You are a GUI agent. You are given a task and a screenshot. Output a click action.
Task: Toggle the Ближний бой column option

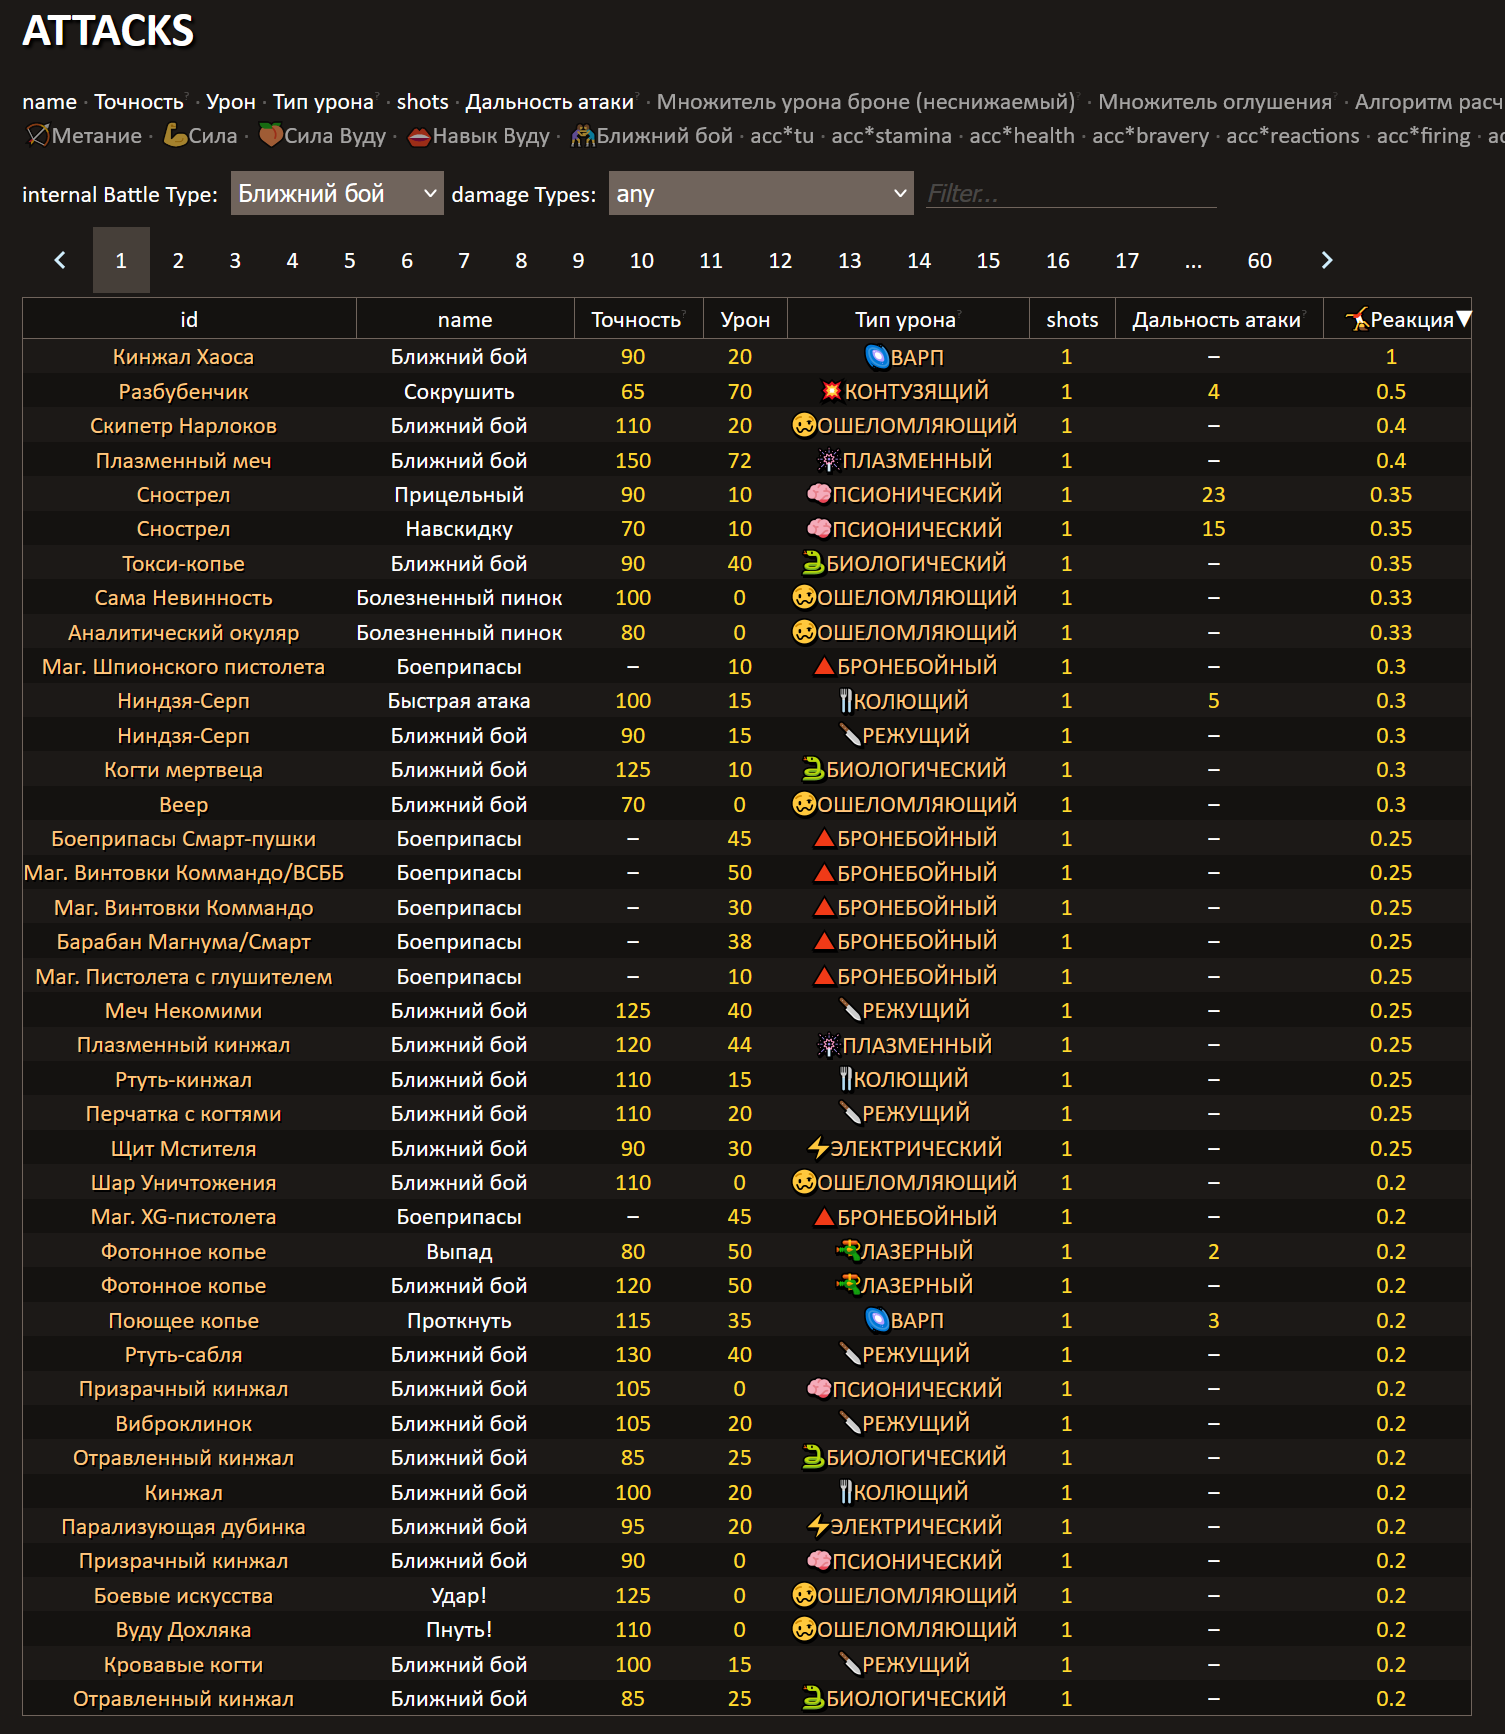pos(652,135)
